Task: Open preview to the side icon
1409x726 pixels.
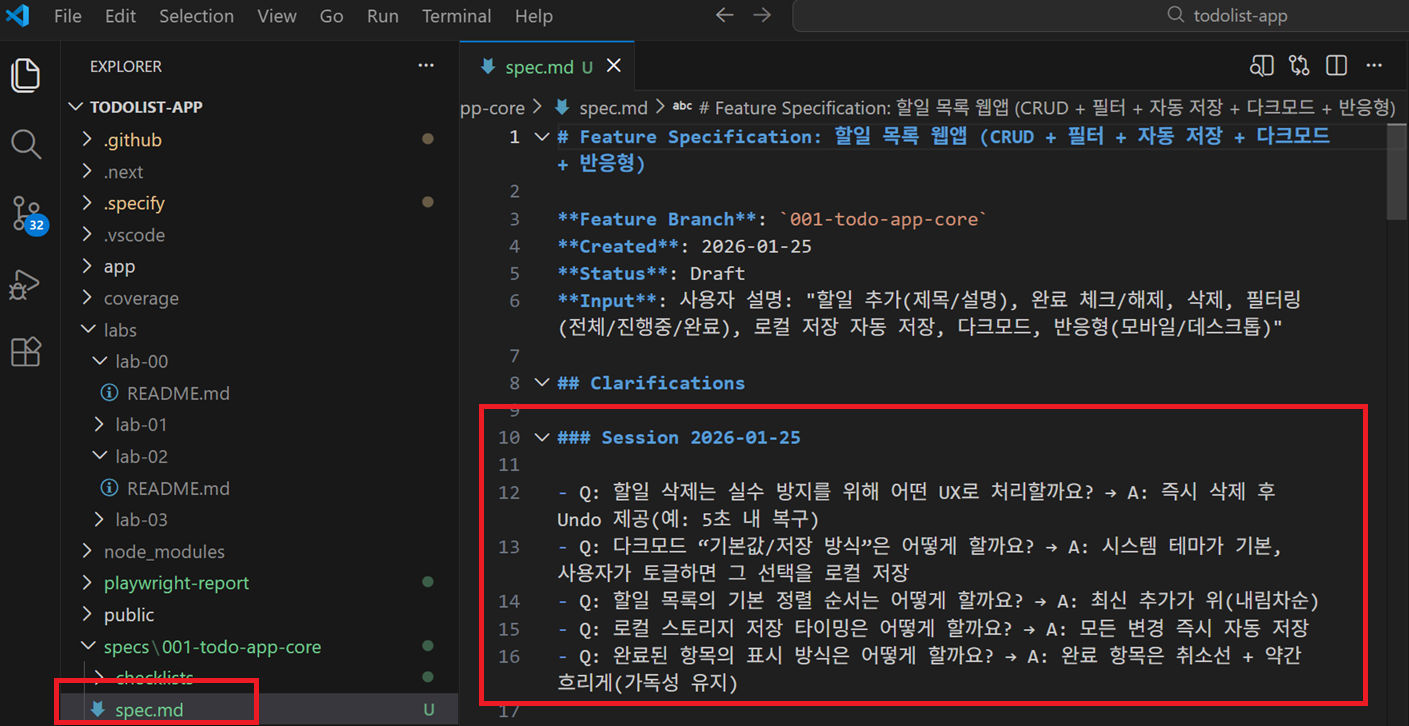Action: click(1262, 66)
